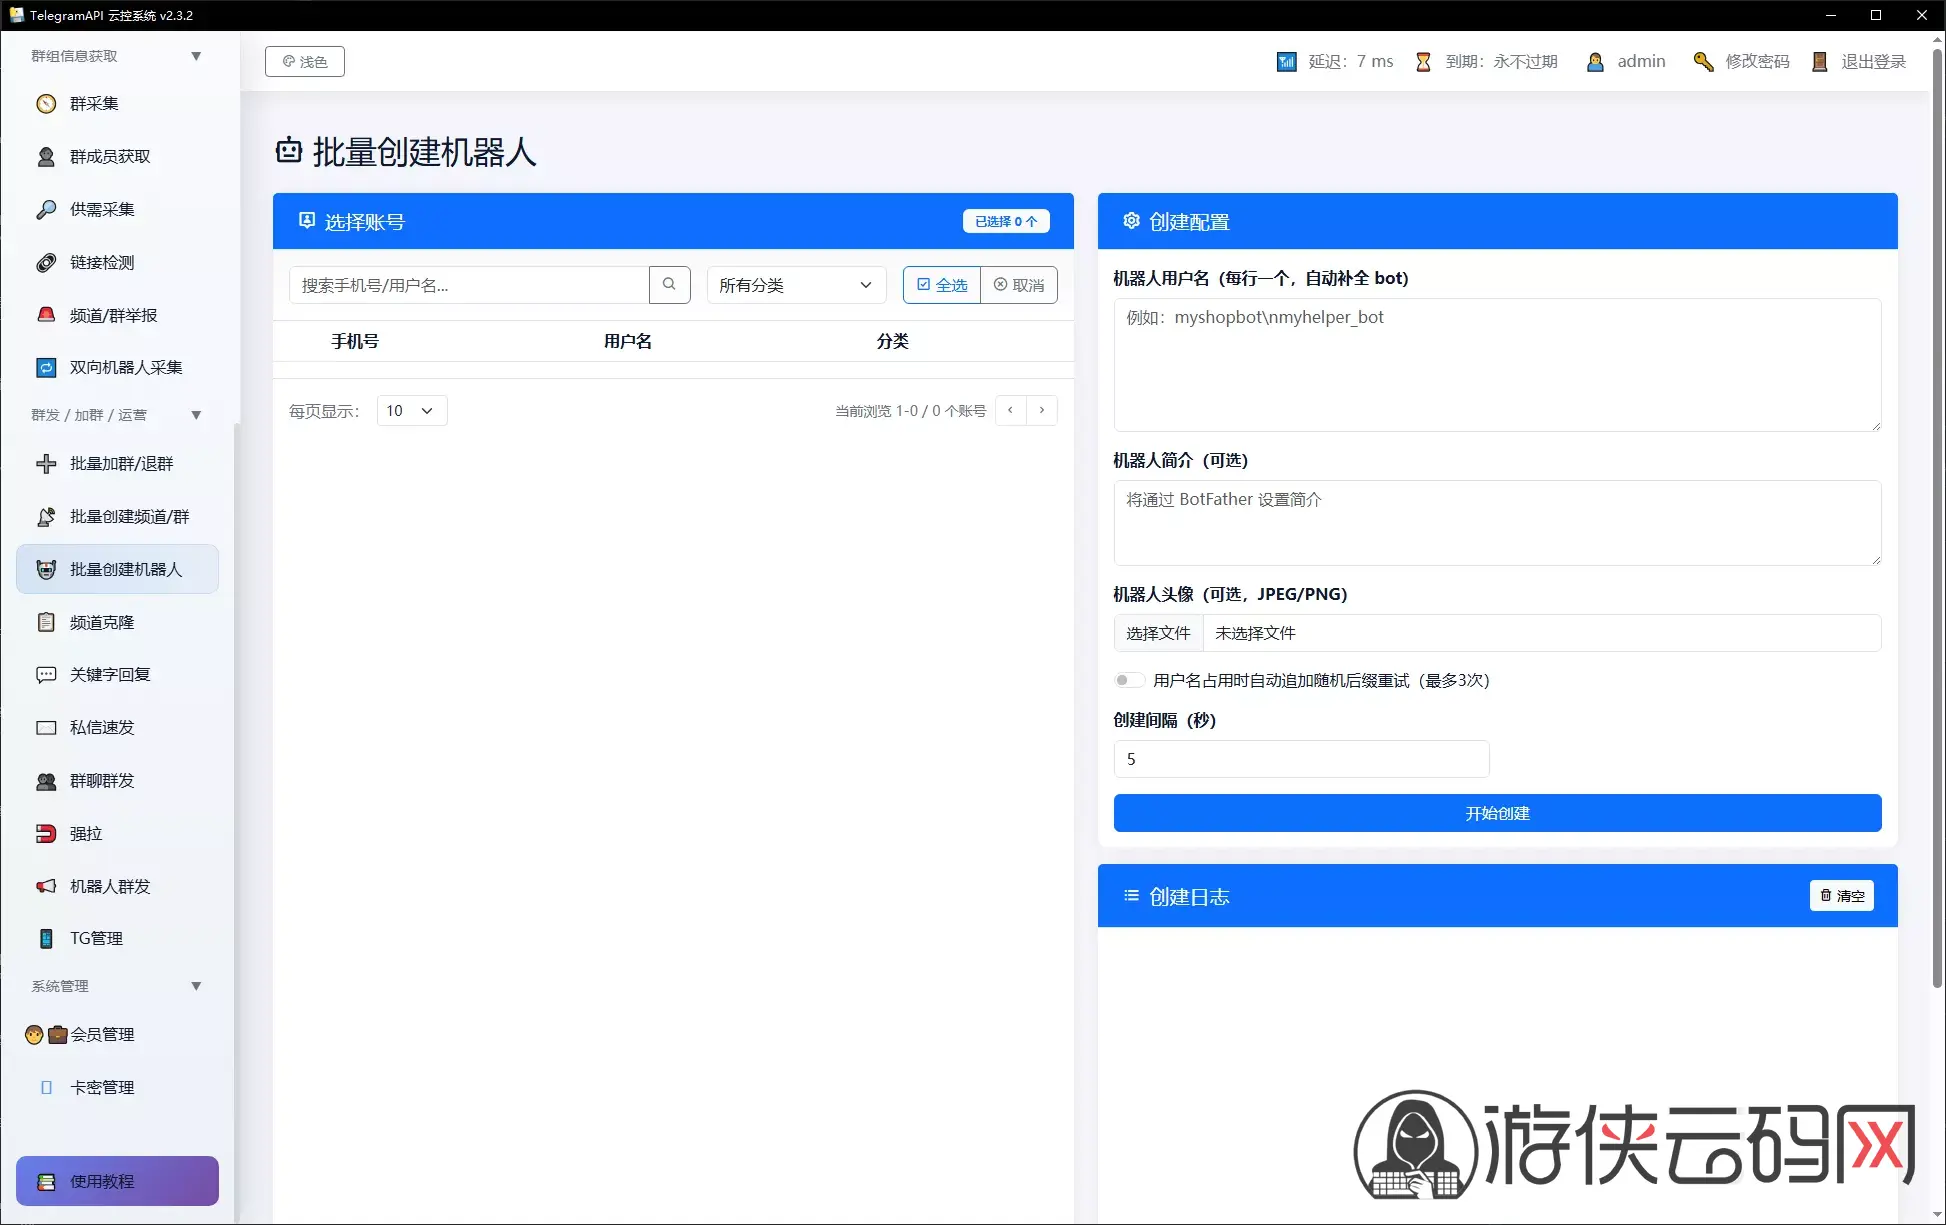1946x1225 pixels.
Task: Open the 群采集 clock icon
Action: point(46,104)
